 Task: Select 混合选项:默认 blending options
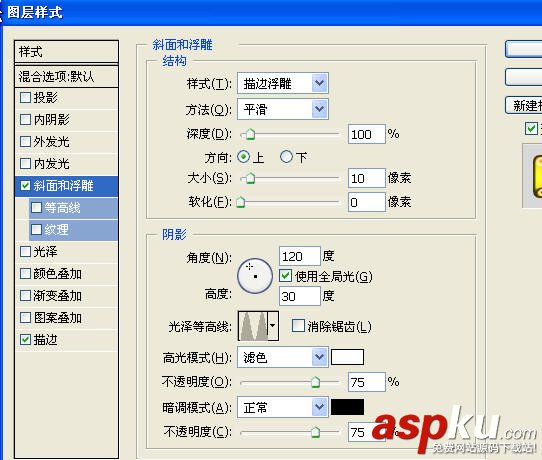point(66,76)
